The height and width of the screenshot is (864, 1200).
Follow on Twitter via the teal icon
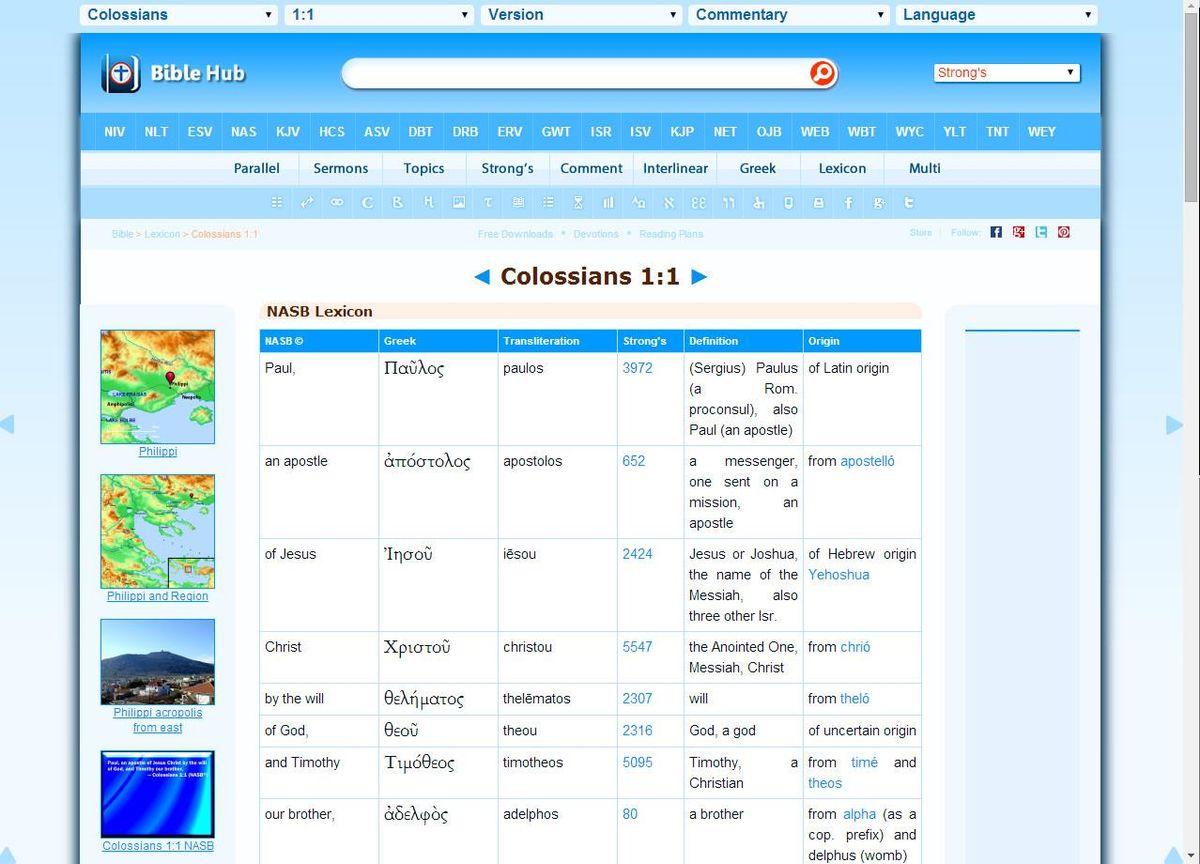[x=1041, y=232]
